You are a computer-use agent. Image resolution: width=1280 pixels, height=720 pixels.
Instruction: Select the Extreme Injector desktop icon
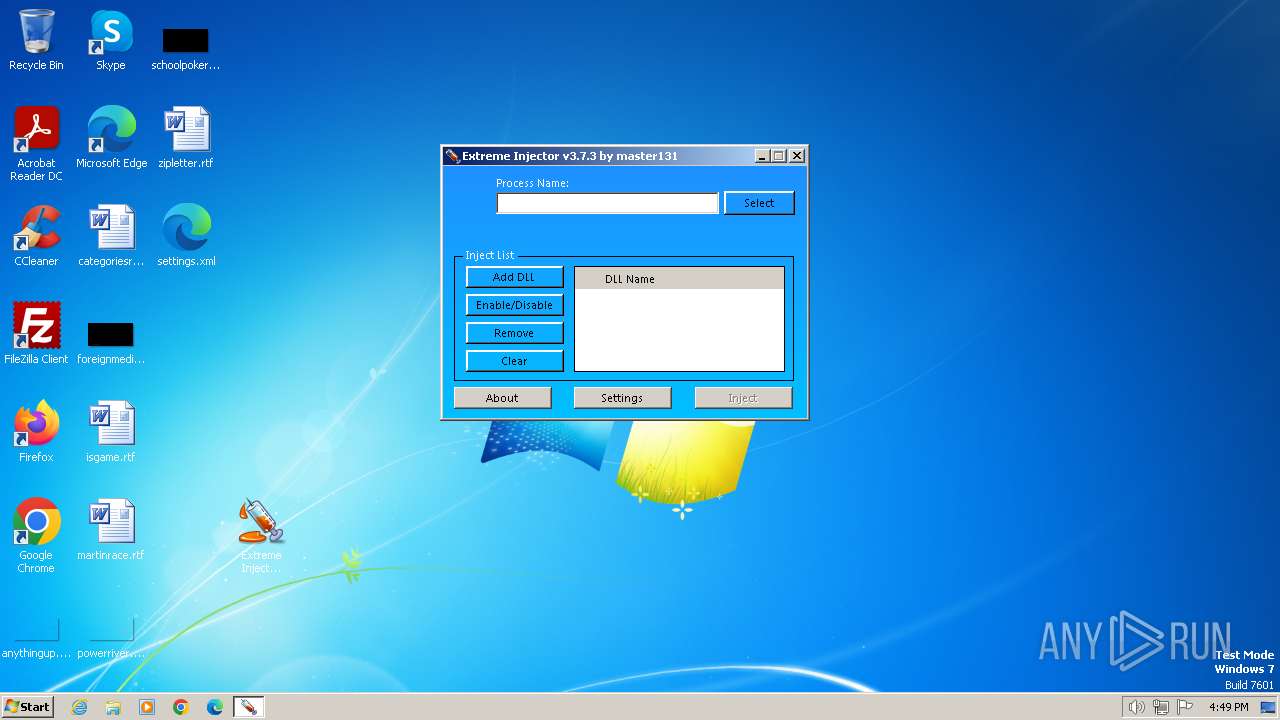point(261,536)
